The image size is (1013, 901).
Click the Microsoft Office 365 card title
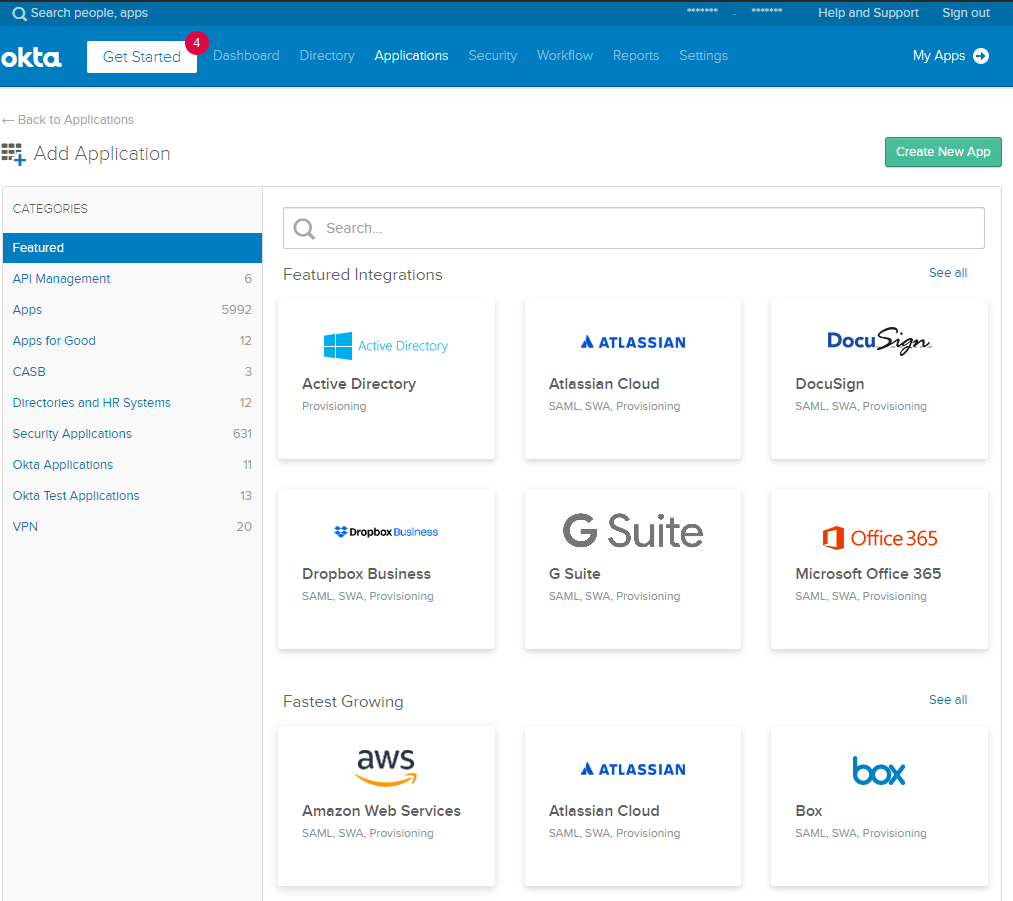pyautogui.click(x=868, y=574)
